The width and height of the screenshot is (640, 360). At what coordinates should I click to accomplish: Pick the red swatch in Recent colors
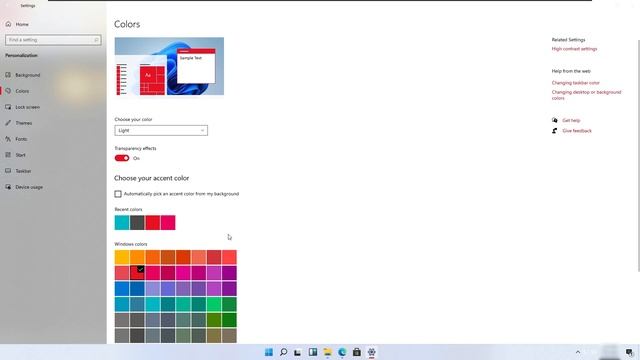[x=153, y=222]
